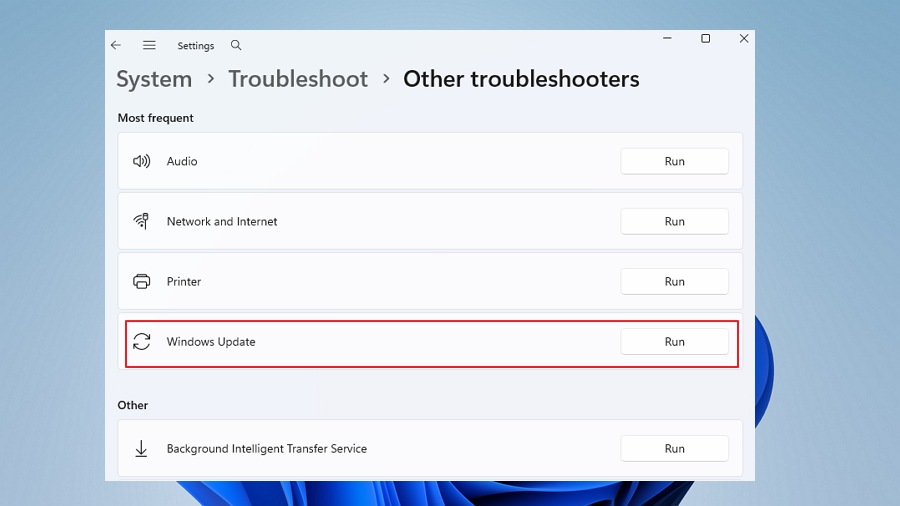Run the Windows Update troubleshooter
900x506 pixels.
point(674,341)
